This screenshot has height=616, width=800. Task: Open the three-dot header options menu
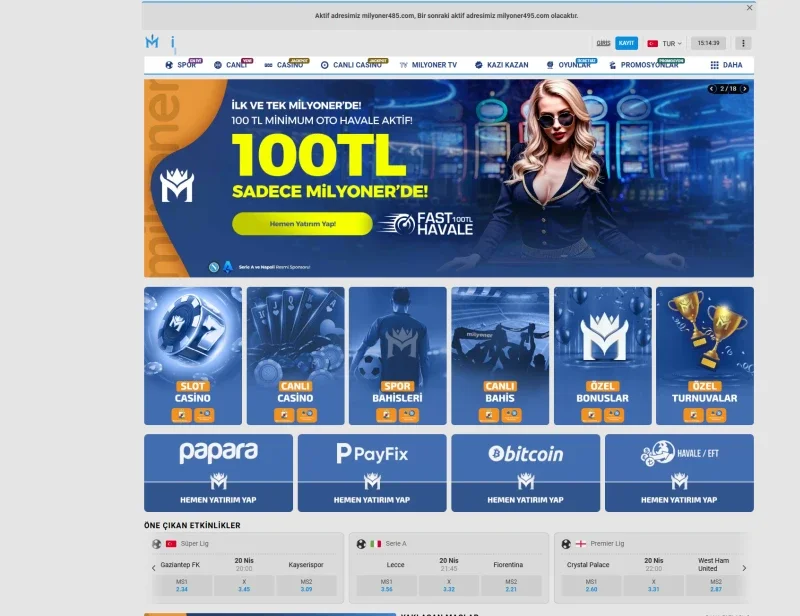click(x=743, y=43)
